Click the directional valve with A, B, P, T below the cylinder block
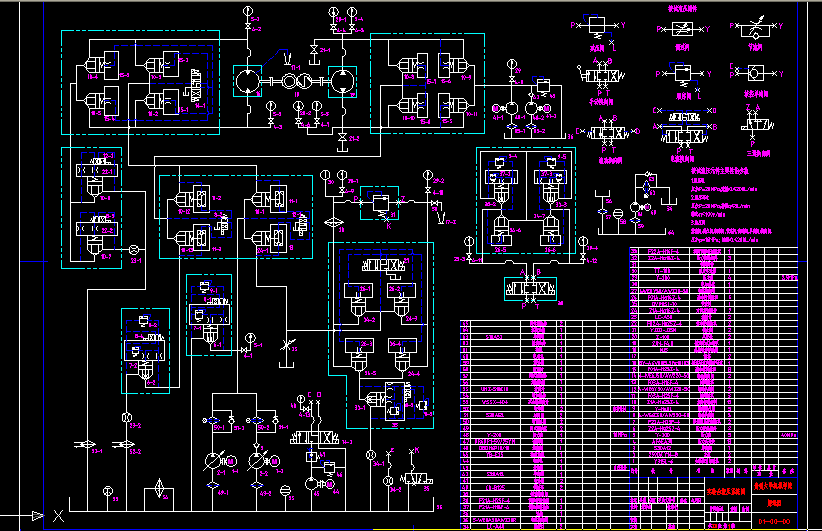 click(527, 288)
